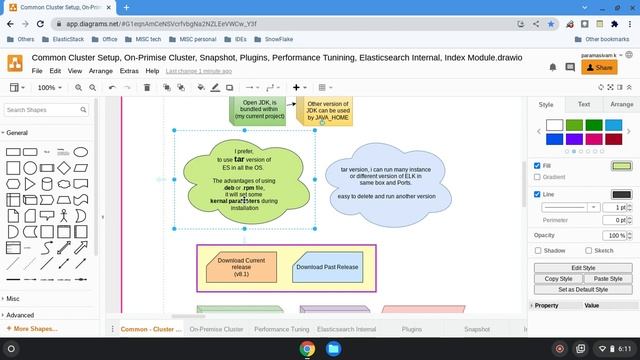Viewport: 640px width, 360px height.
Task: Click the Copy Style button
Action: pos(558,279)
